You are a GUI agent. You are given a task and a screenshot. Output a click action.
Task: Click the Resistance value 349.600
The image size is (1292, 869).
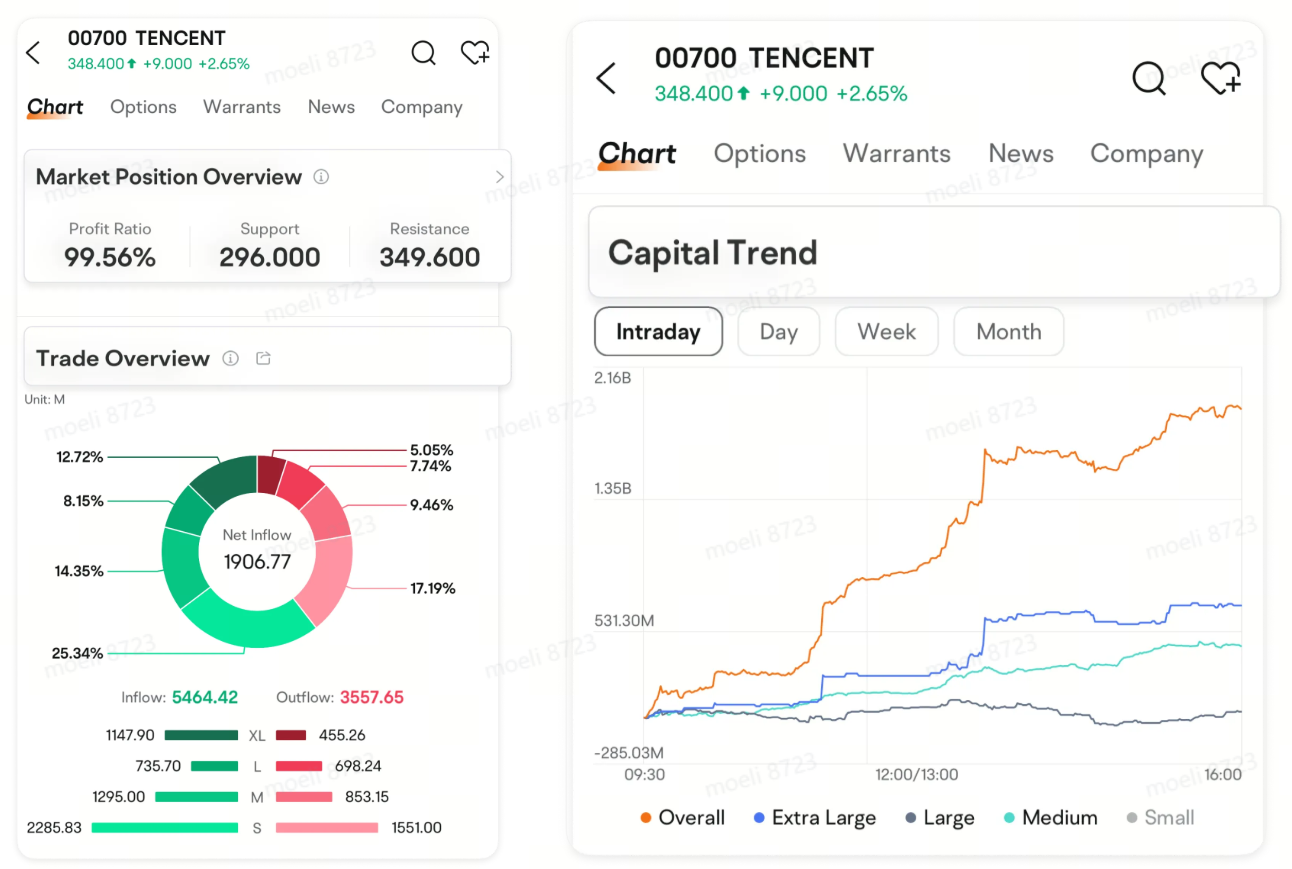coord(430,257)
